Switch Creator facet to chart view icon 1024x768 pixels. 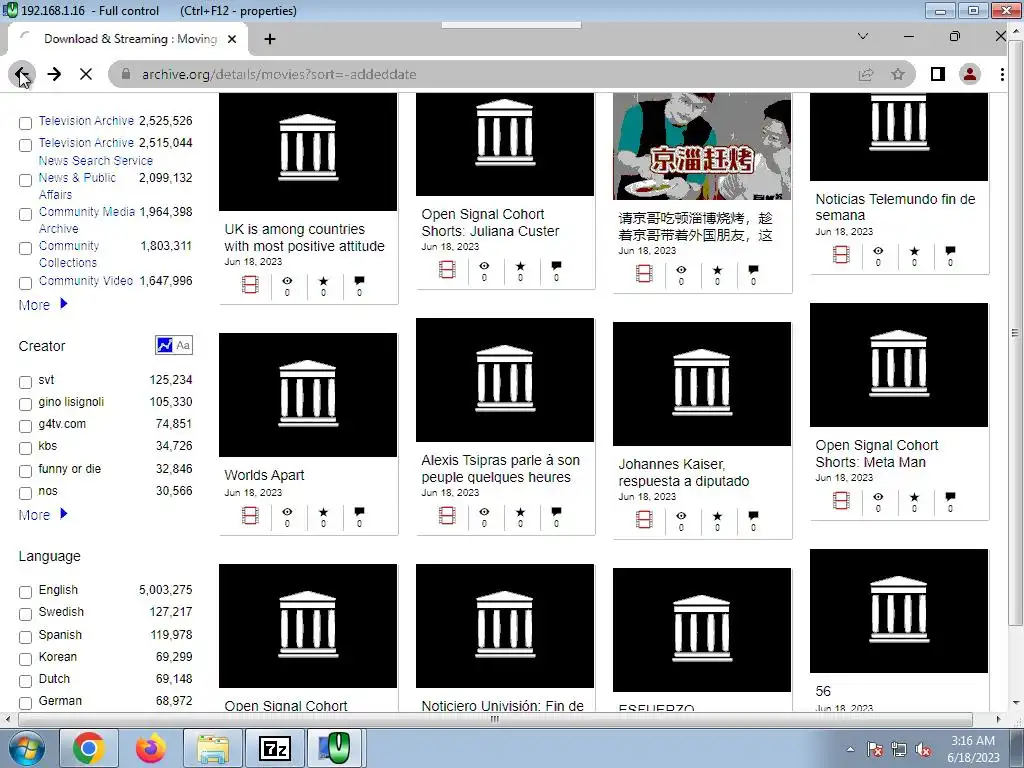[165, 345]
